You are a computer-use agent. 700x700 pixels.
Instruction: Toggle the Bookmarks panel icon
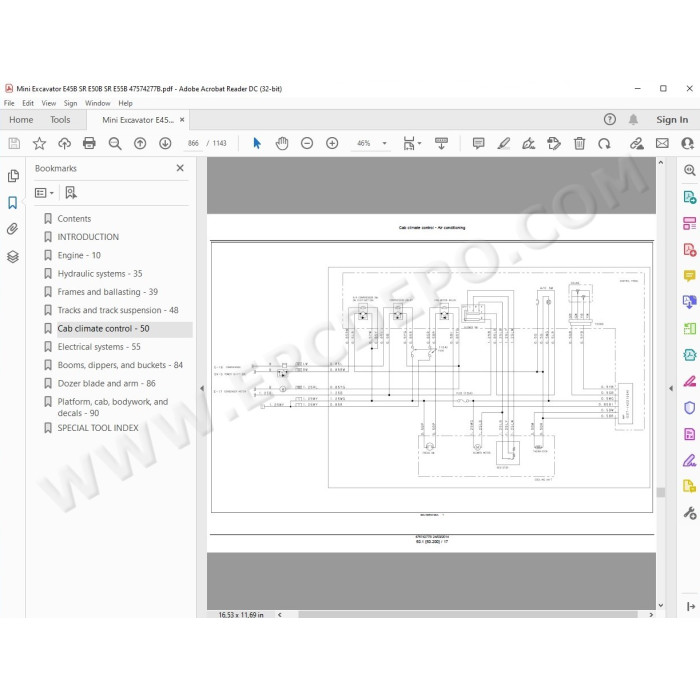(12, 203)
